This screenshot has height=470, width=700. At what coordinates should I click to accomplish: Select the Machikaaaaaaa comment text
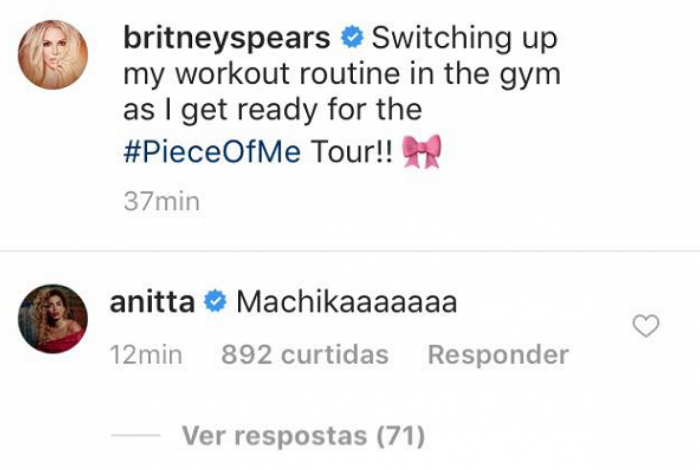pyautogui.click(x=346, y=302)
